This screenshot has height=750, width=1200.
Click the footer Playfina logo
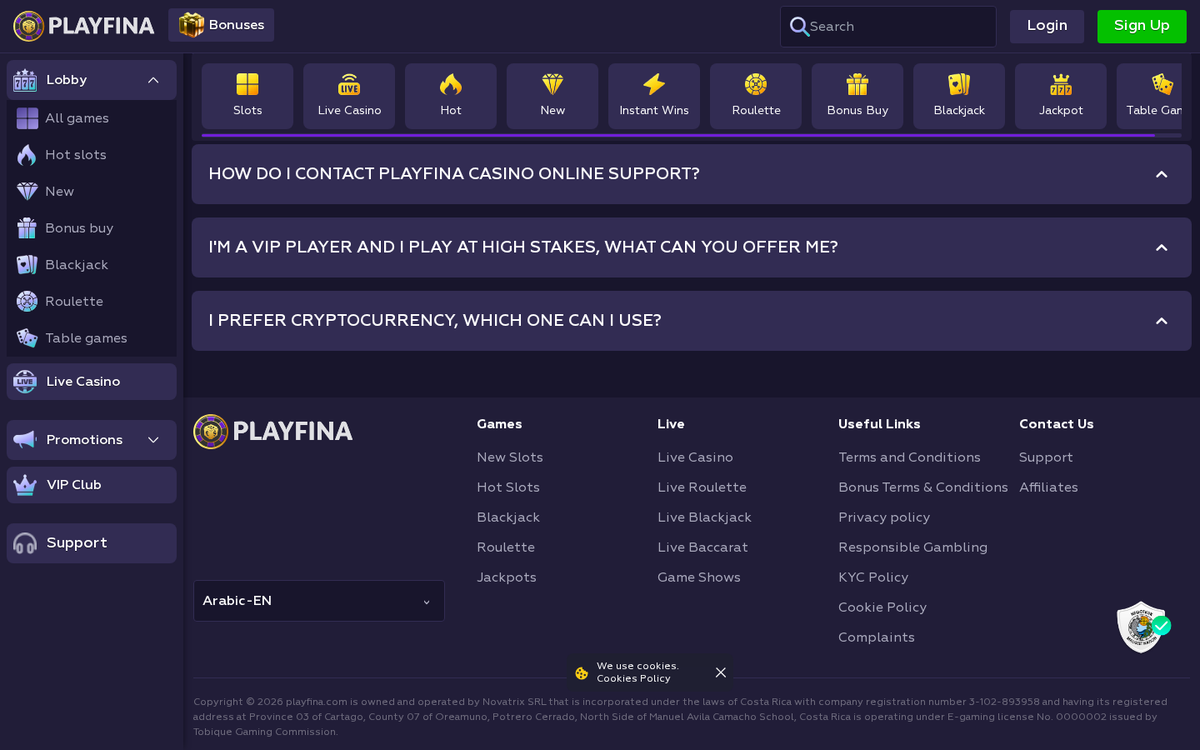[x=273, y=431]
